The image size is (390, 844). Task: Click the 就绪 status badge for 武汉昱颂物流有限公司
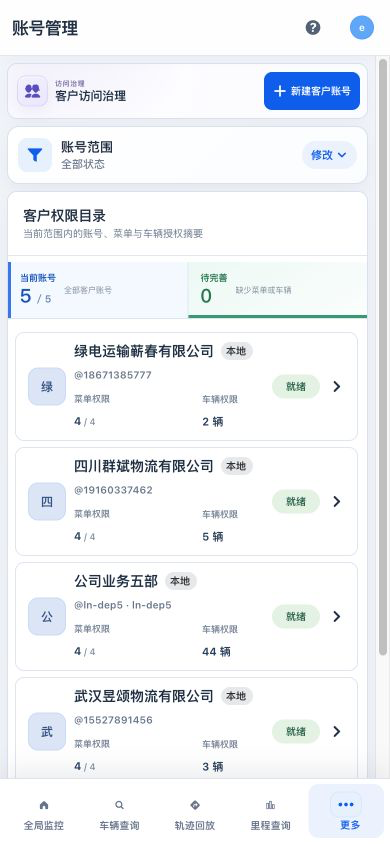296,732
